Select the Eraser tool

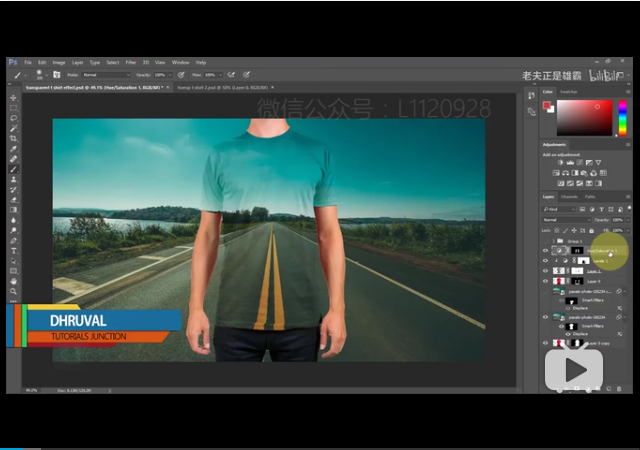point(13,200)
